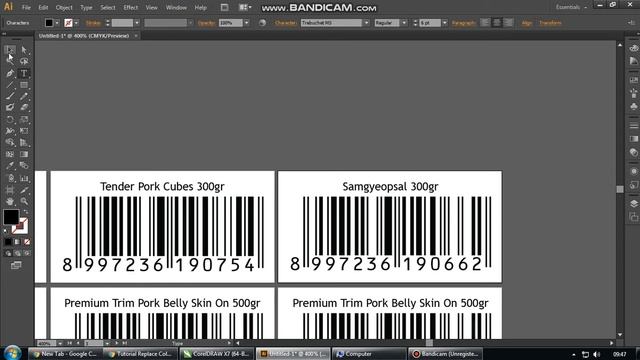Open stroke color dropdown in control bar
The image size is (640, 360).
tap(76, 23)
